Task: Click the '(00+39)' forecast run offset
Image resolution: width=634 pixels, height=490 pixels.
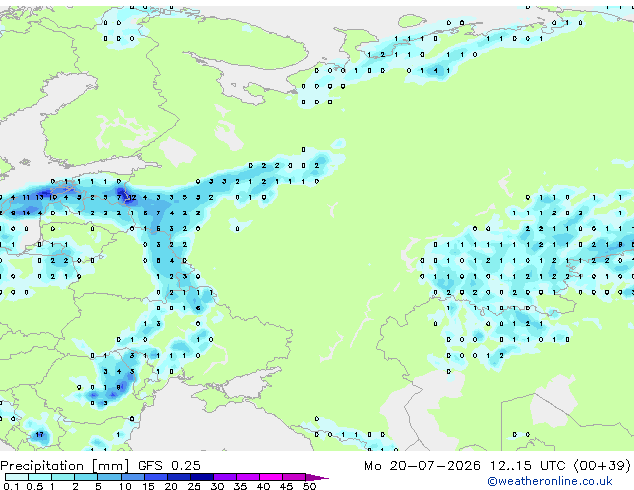Action: [x=602, y=466]
